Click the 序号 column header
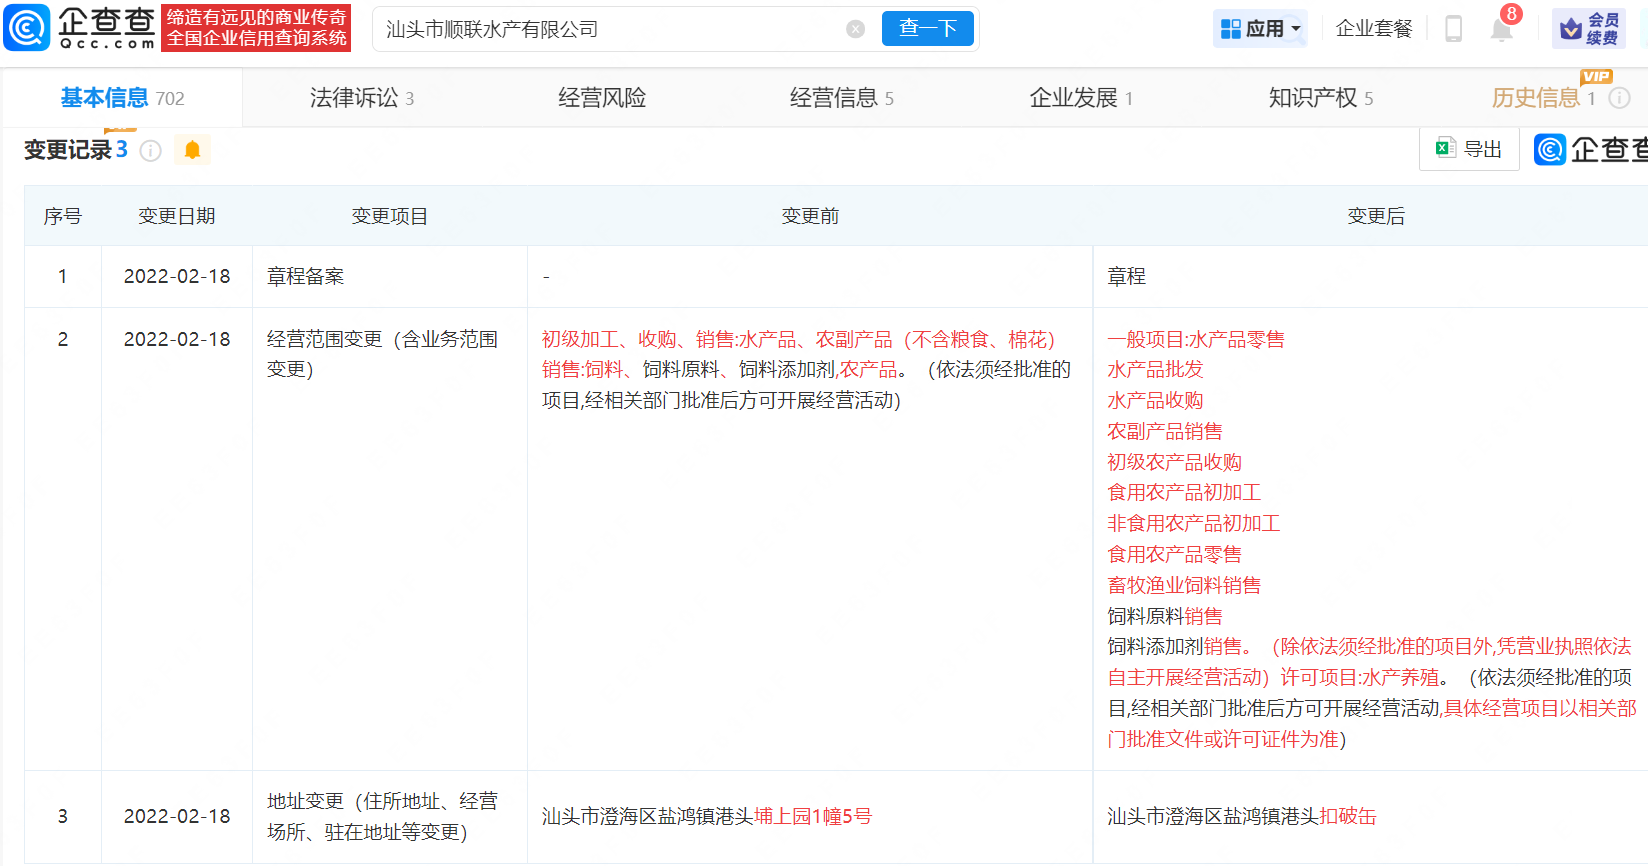The image size is (1648, 866). 63,216
